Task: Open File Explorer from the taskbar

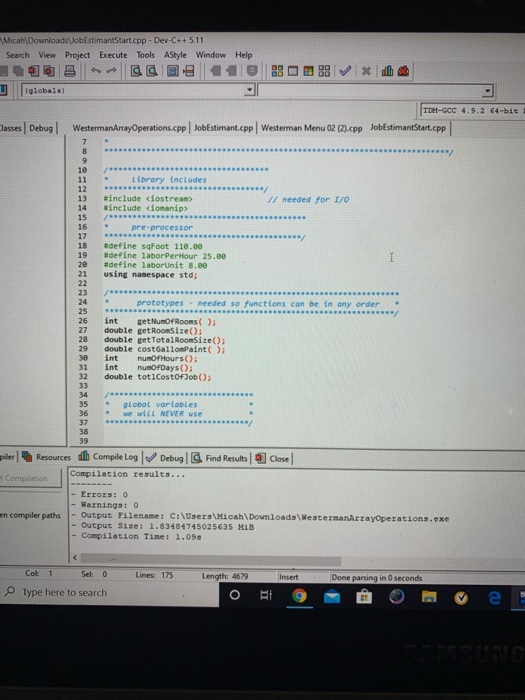Action: (429, 597)
